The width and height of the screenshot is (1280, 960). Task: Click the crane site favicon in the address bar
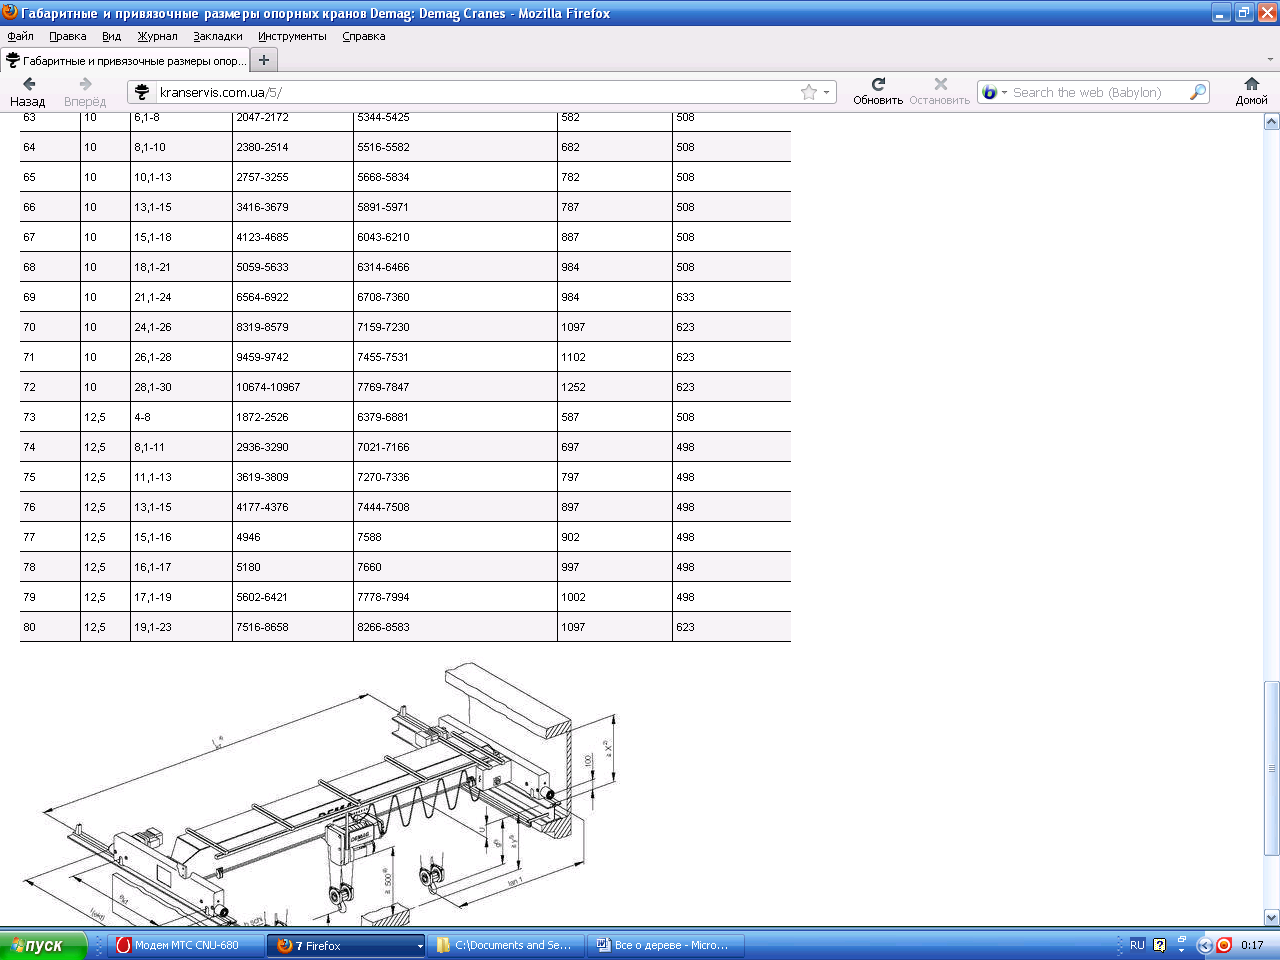[142, 92]
